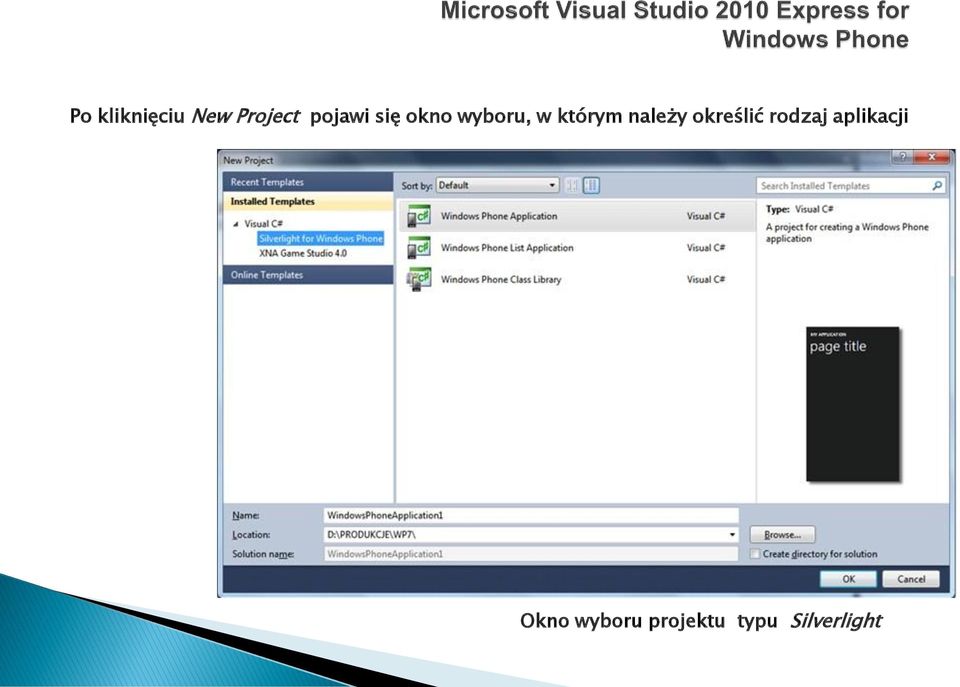Click the Windows Phone Class Library icon

[419, 280]
